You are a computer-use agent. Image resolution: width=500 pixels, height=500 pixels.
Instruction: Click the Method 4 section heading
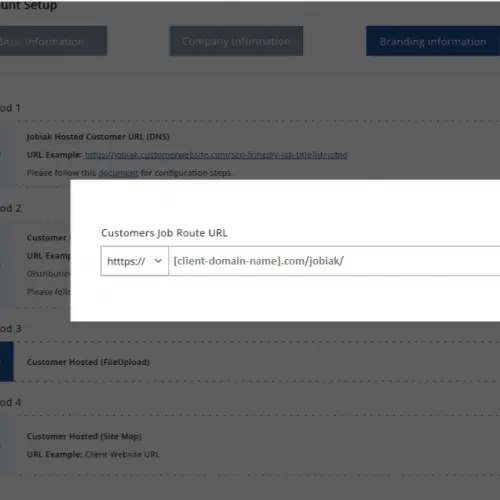pyautogui.click(x=10, y=402)
